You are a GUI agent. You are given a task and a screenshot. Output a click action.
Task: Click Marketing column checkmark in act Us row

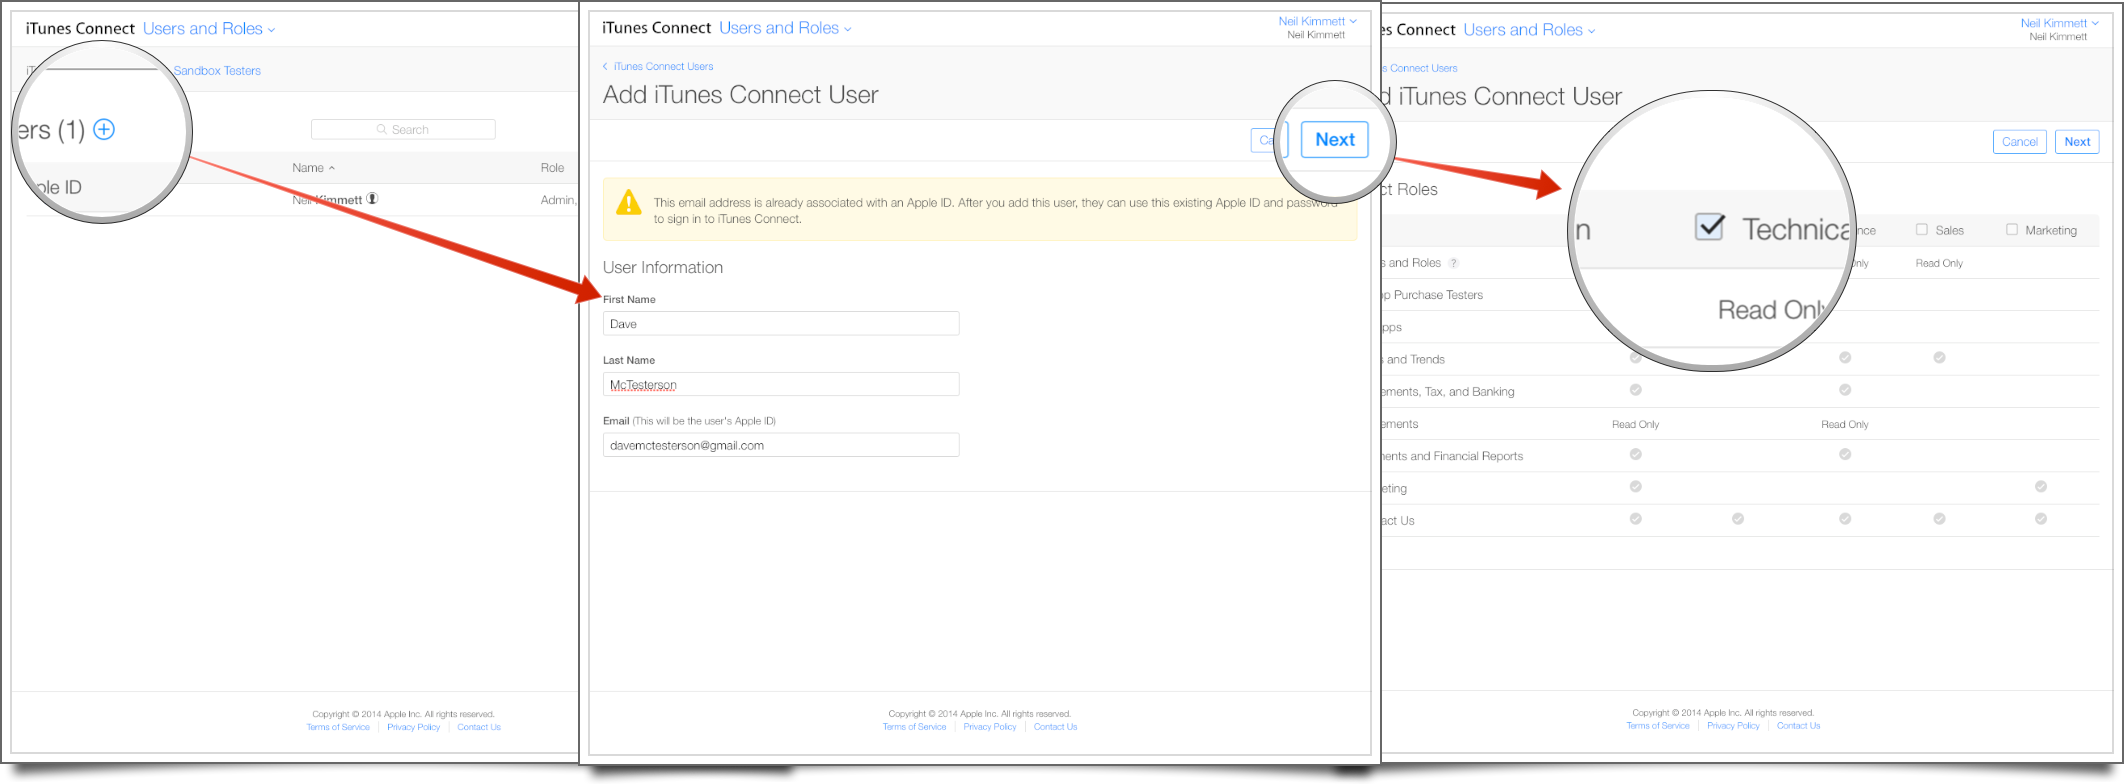2040,519
